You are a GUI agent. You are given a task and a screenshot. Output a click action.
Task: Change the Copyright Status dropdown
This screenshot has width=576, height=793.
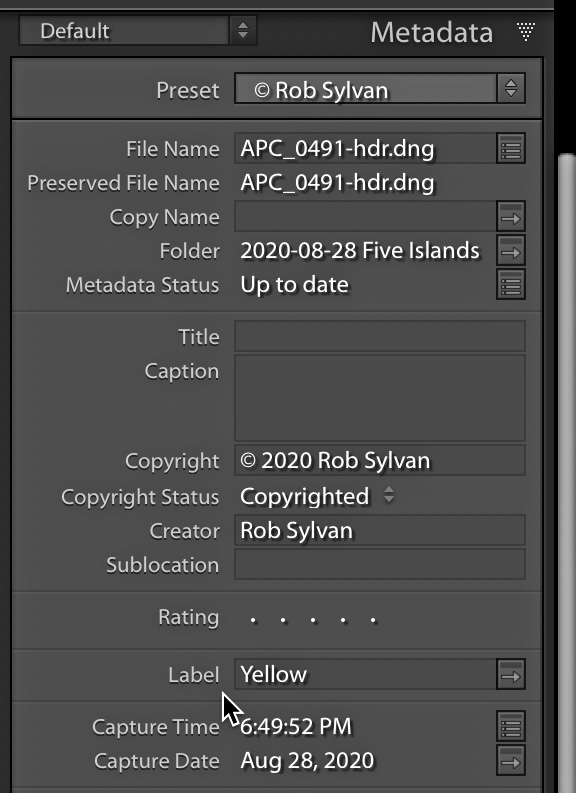coord(317,496)
